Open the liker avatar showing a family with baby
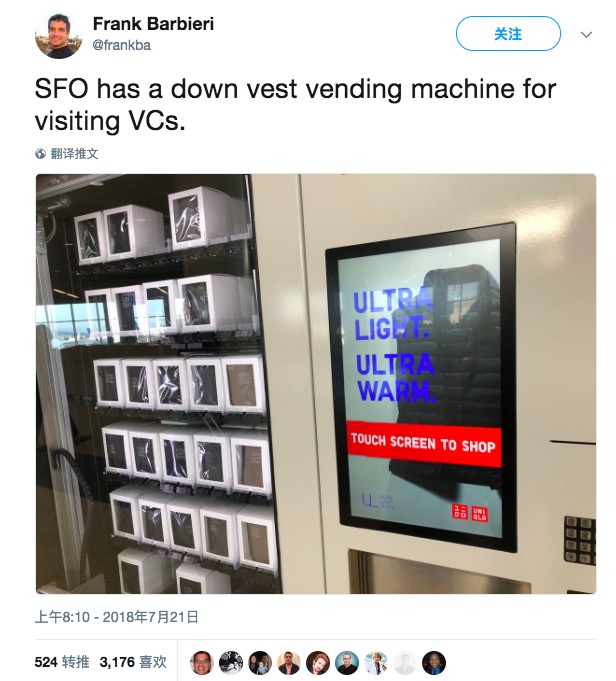 260,662
